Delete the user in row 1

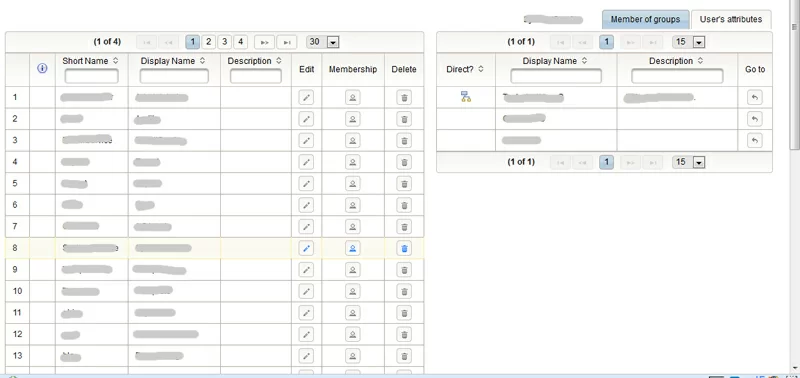coord(404,97)
